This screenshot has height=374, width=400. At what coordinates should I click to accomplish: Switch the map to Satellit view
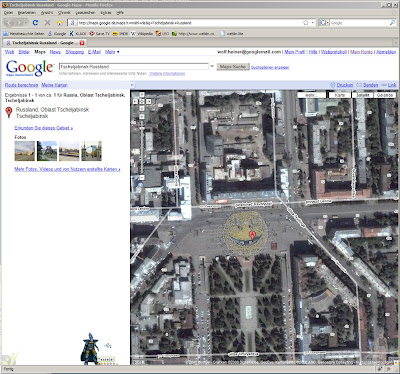pos(362,95)
